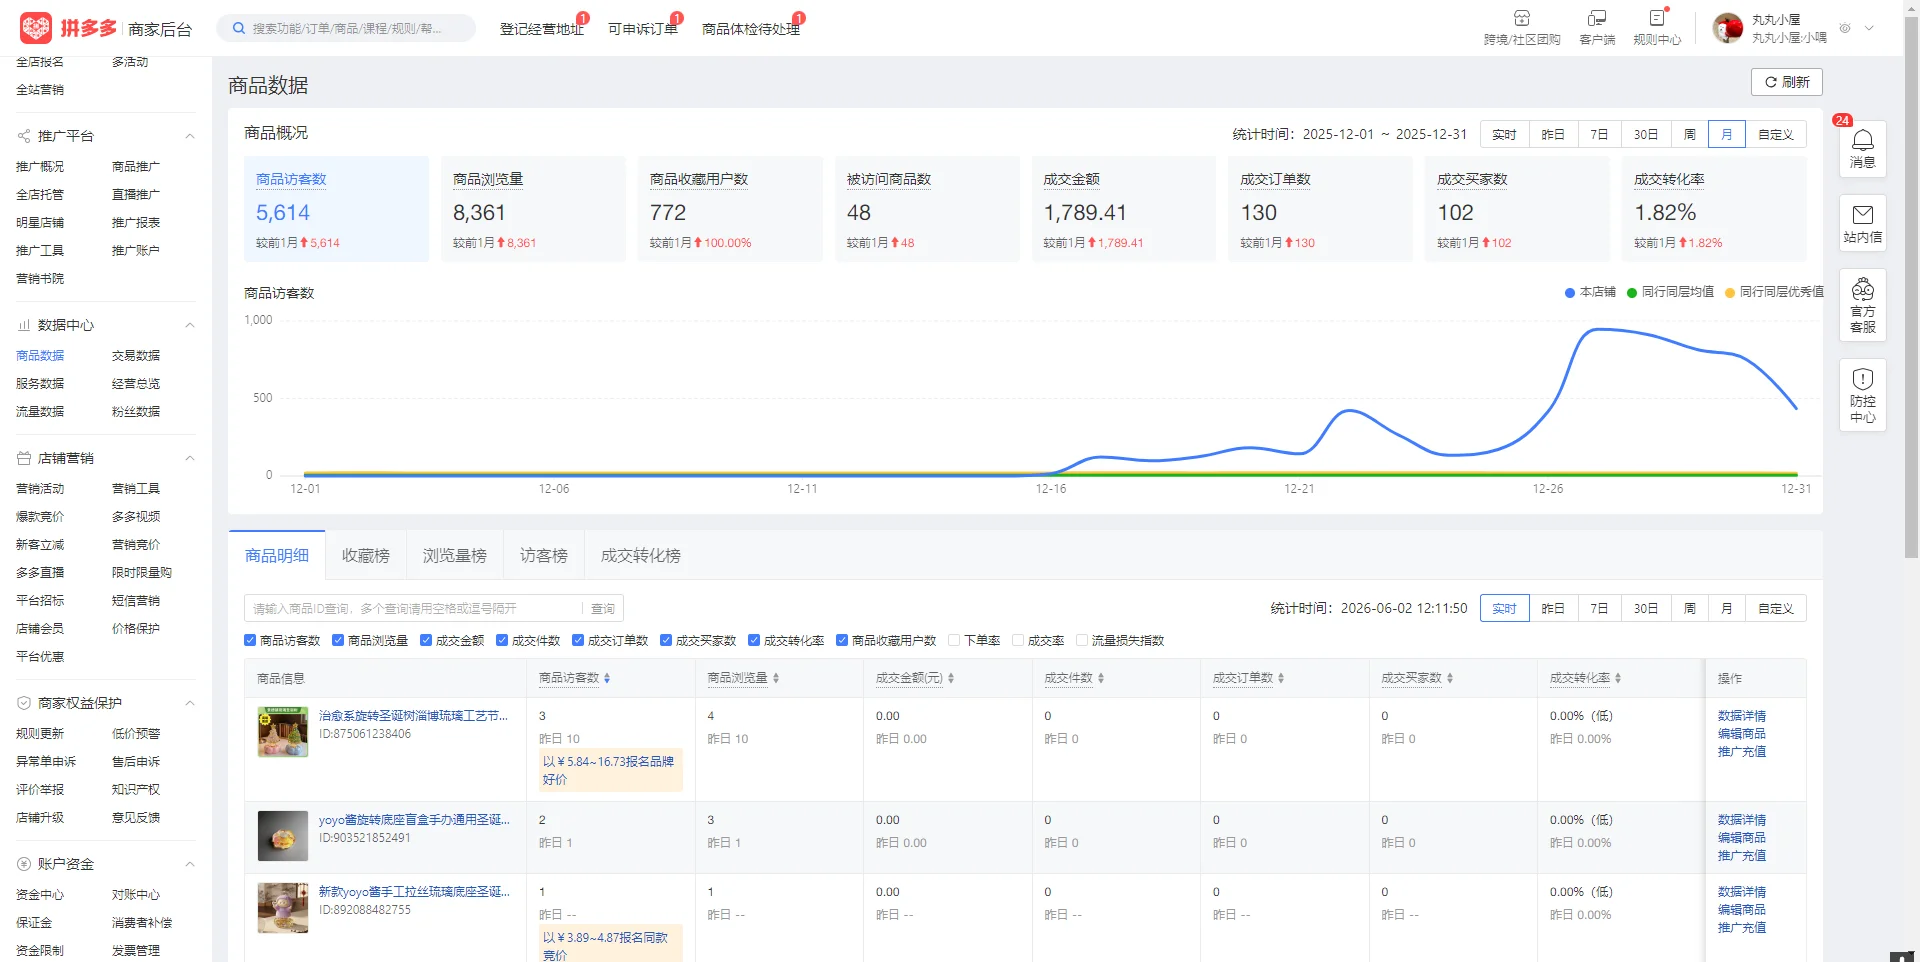Screen dimensions: 1920x962
Task: Open the 登记经营地址 top notice link
Action: [542, 29]
